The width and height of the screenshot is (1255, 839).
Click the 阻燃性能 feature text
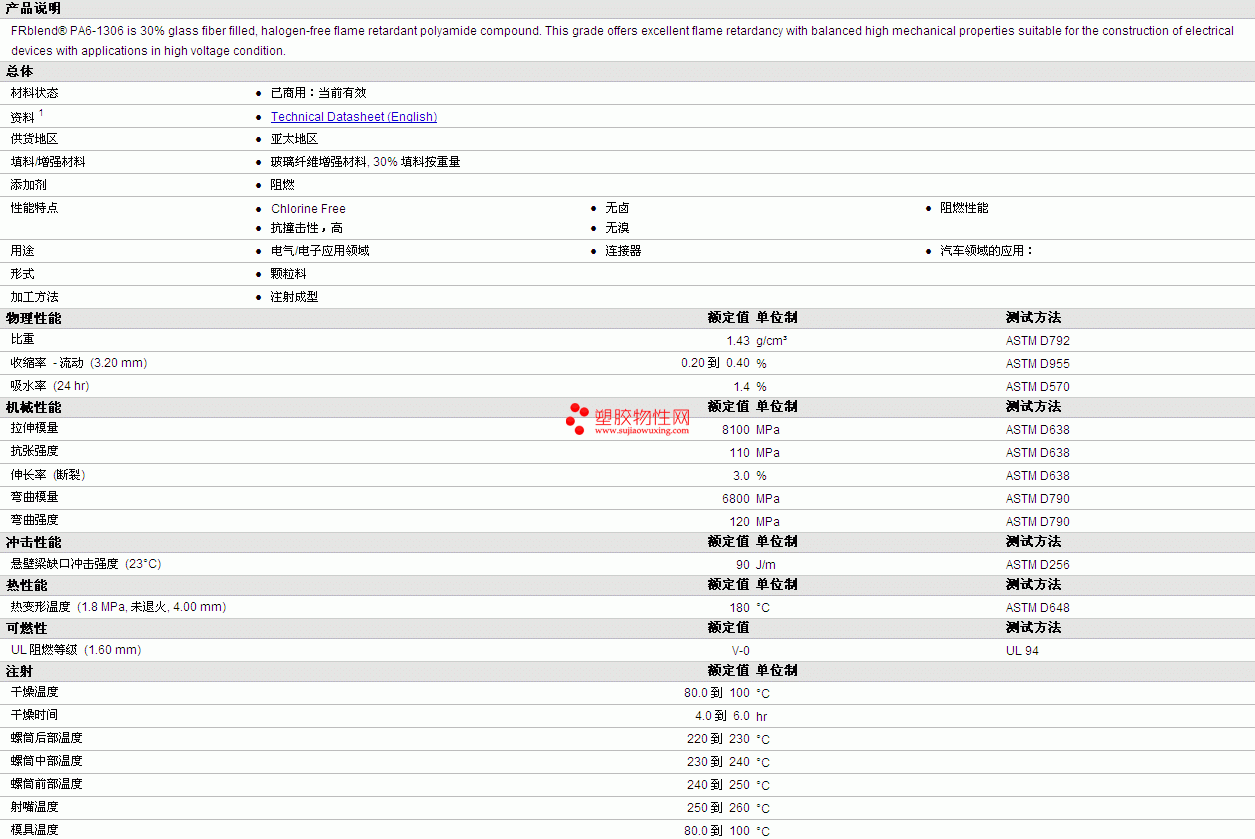pyautogui.click(x=964, y=208)
